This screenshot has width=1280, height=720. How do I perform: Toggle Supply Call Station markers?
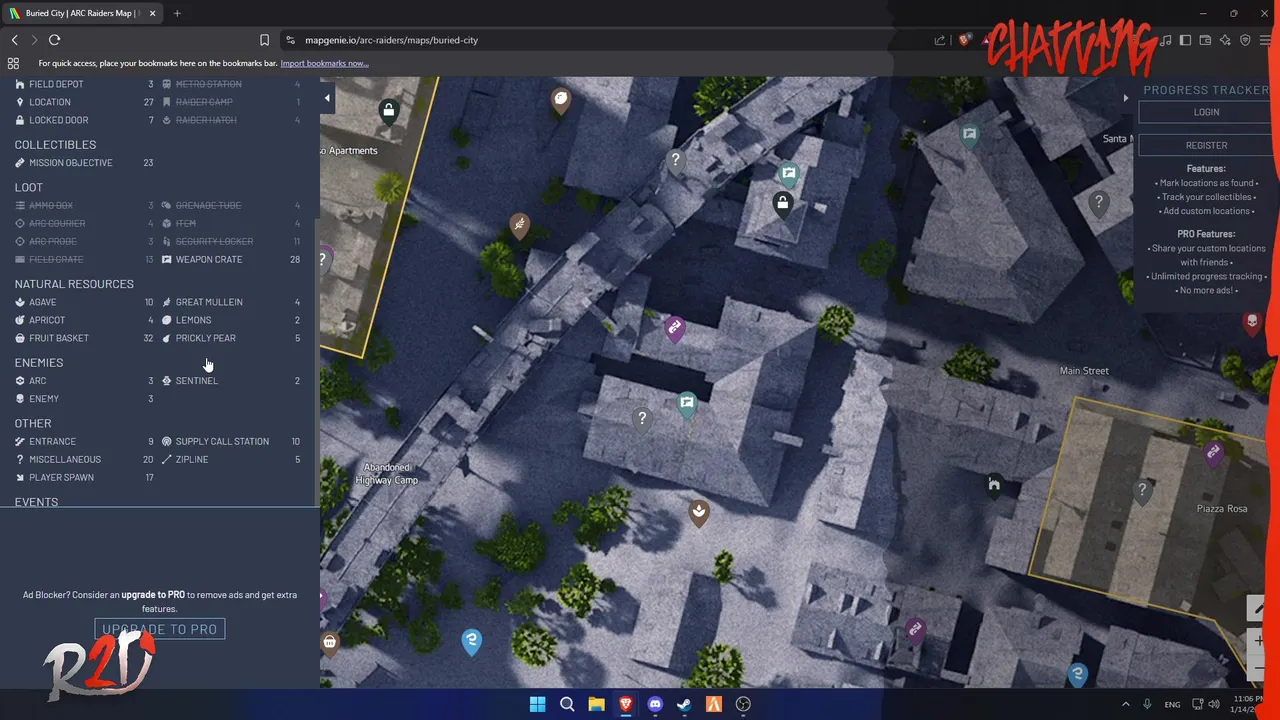pos(231,441)
